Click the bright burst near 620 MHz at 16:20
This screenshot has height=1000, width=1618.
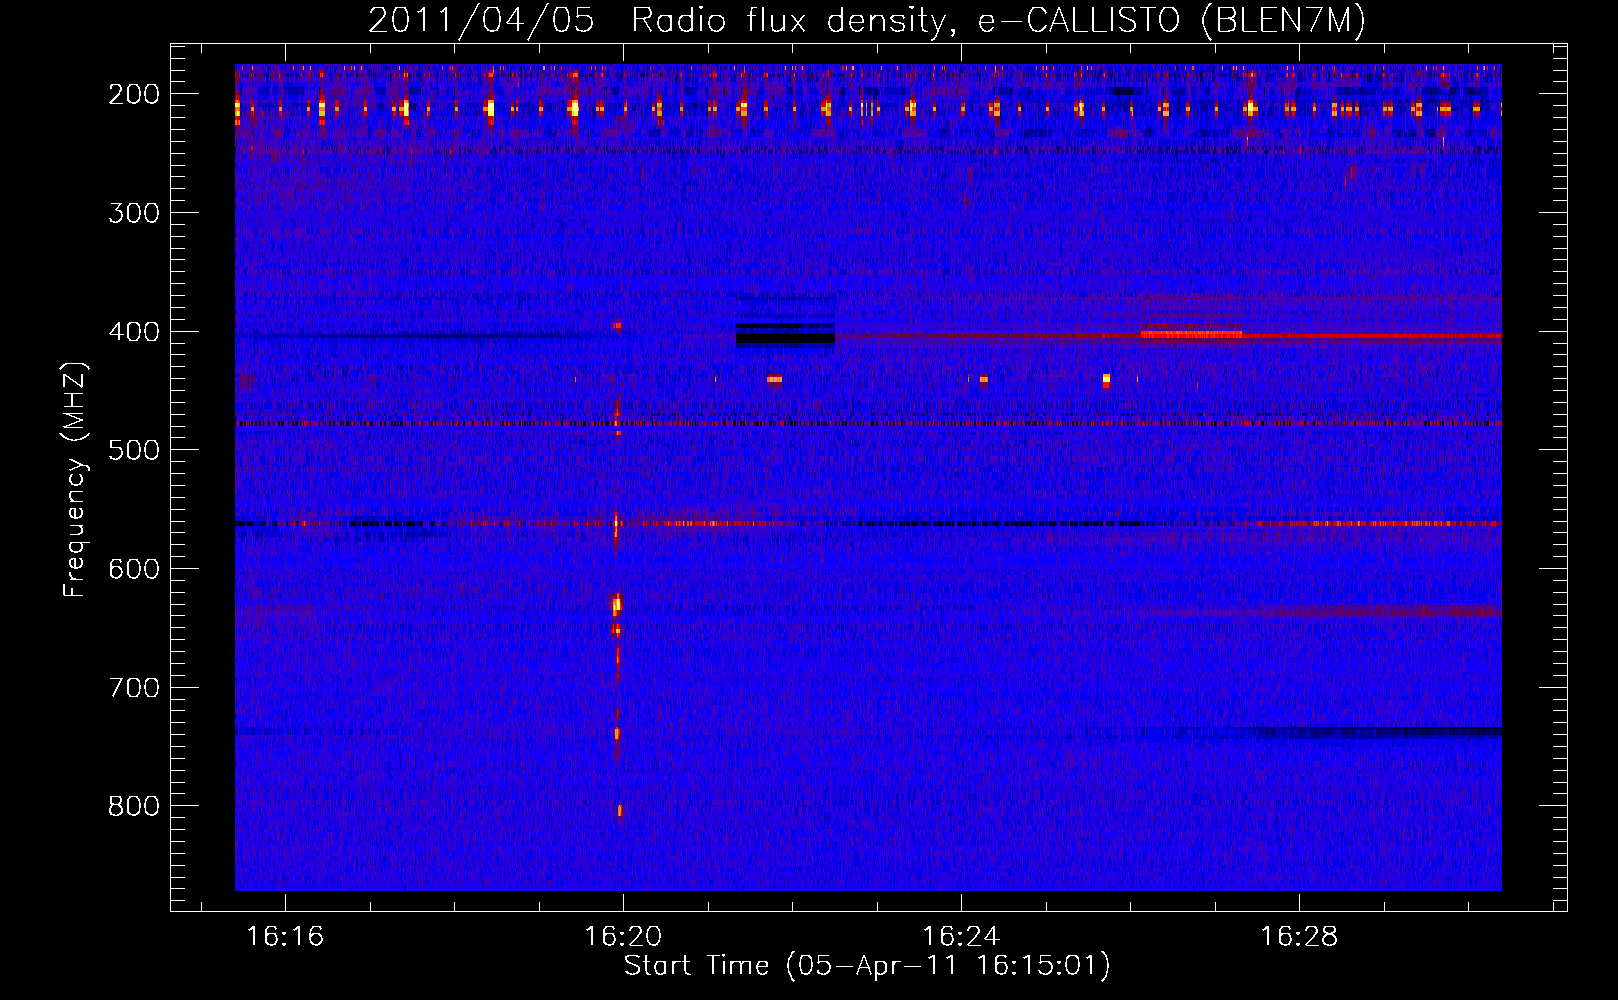(617, 605)
